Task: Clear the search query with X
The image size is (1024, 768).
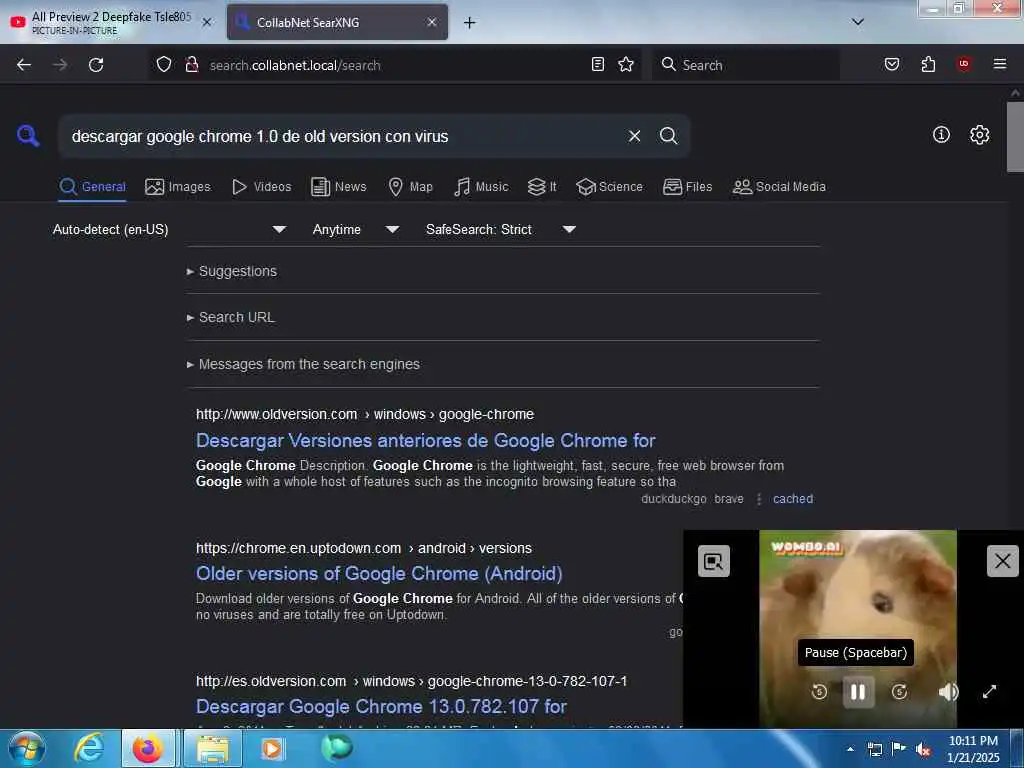Action: click(x=634, y=136)
